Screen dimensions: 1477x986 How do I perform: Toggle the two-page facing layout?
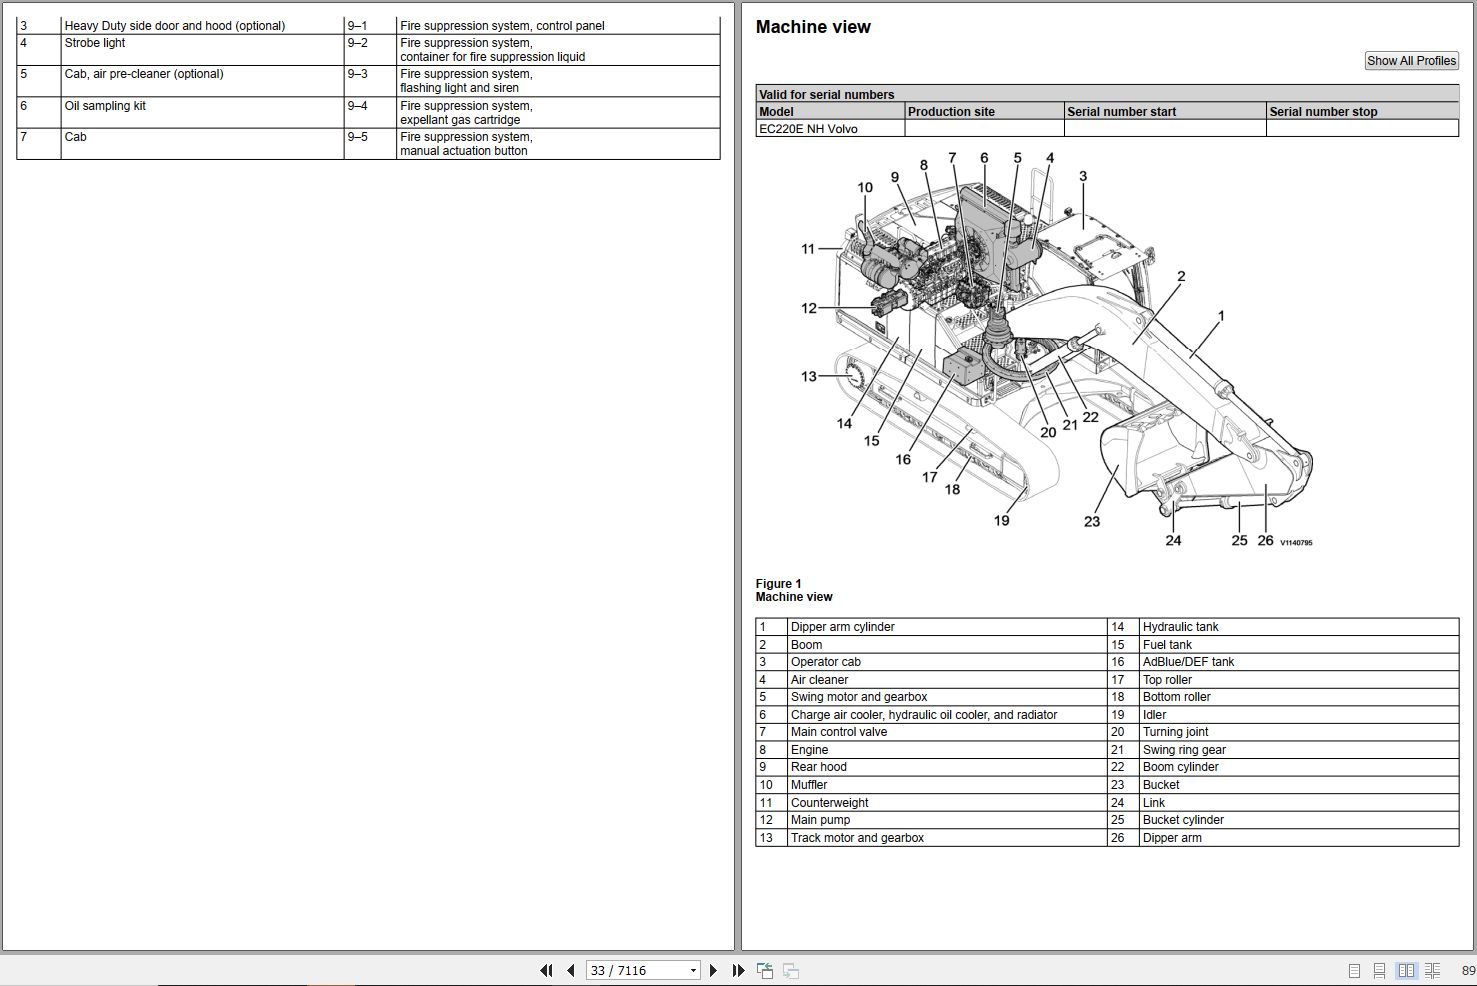1406,970
